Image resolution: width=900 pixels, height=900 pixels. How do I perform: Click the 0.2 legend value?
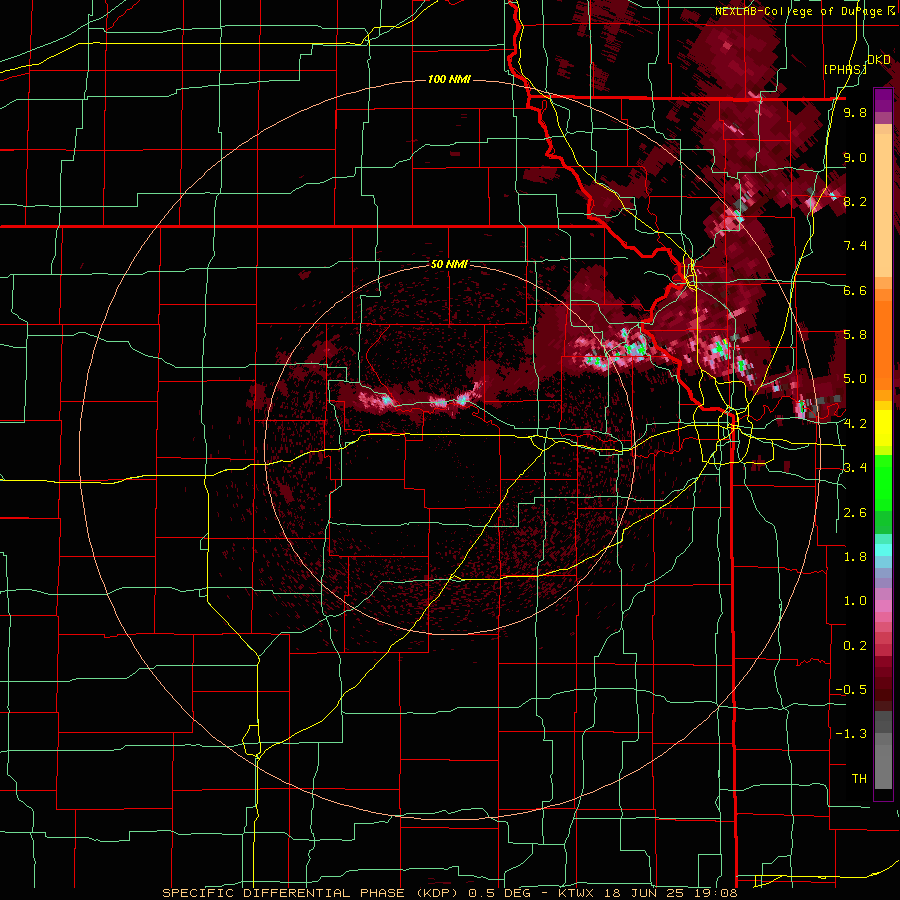tap(855, 646)
